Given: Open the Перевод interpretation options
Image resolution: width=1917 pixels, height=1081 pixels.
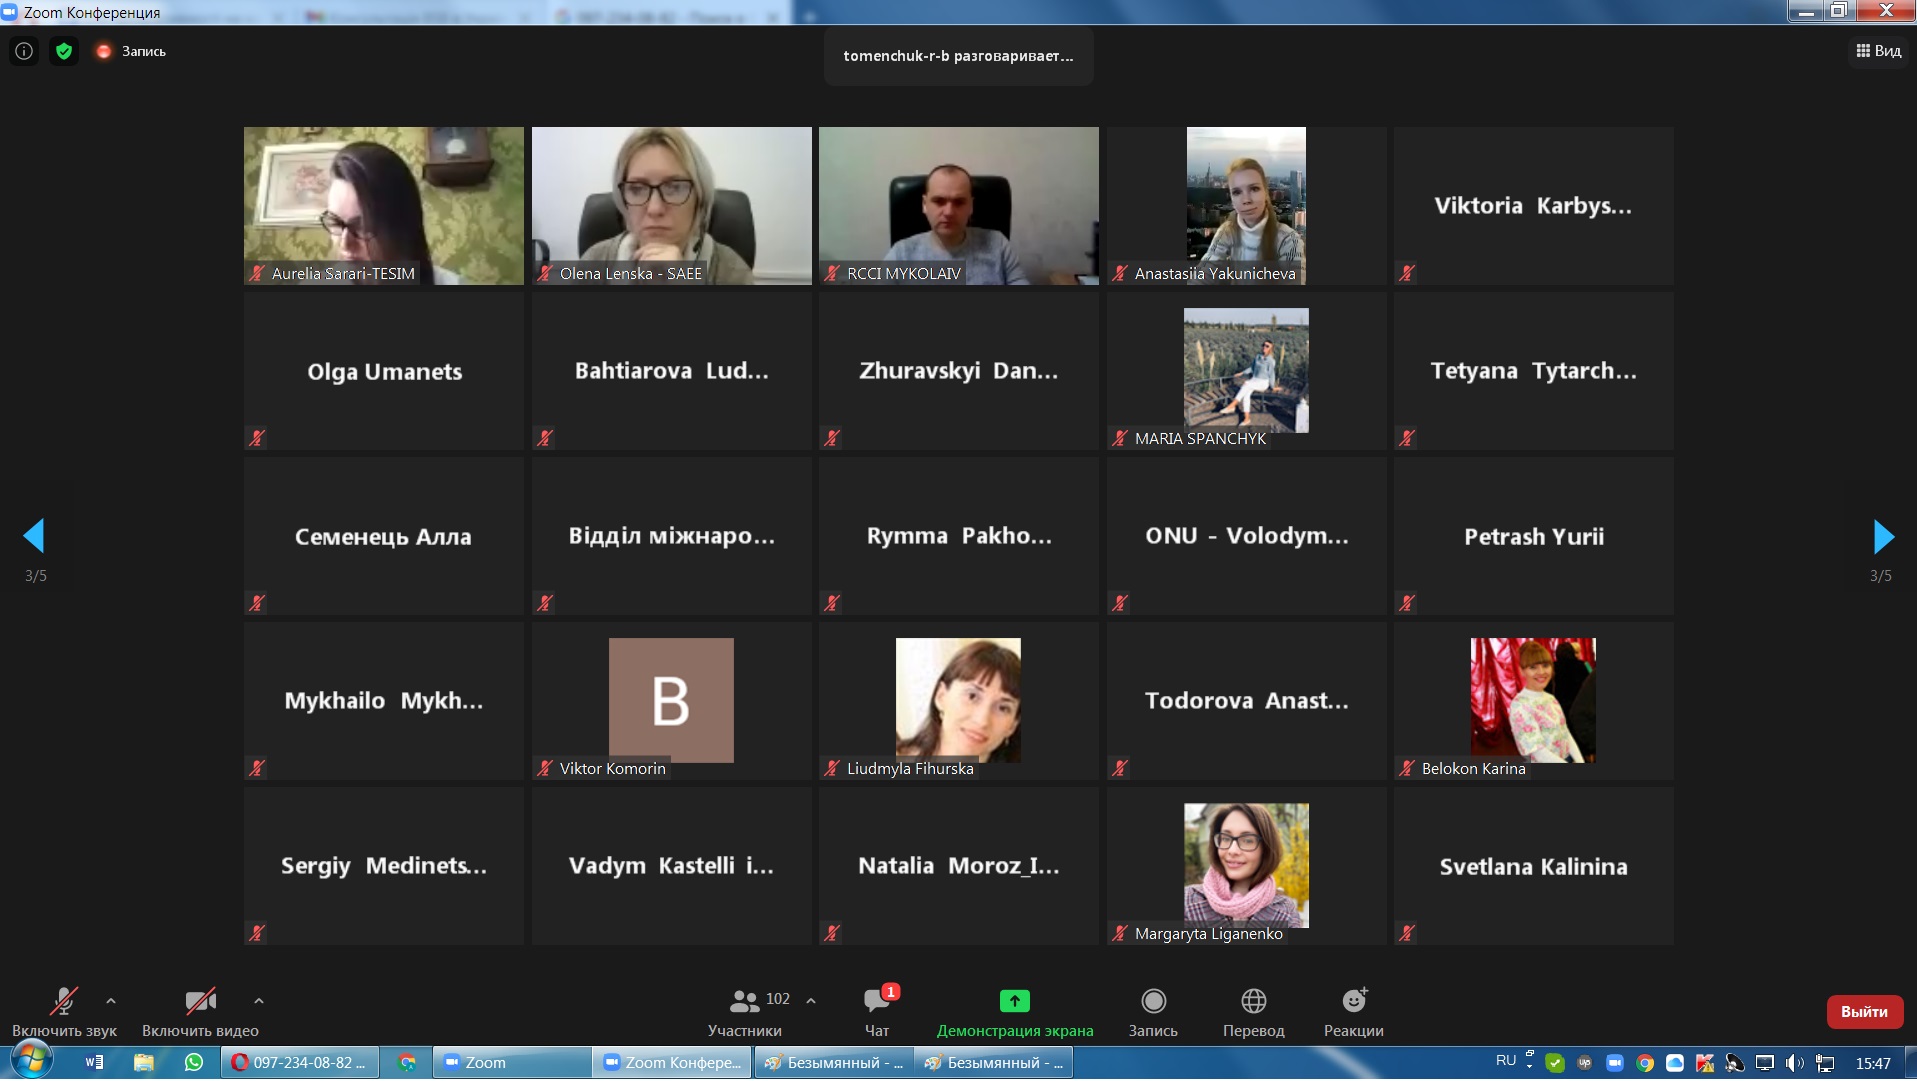Looking at the screenshot, I should [1254, 1012].
